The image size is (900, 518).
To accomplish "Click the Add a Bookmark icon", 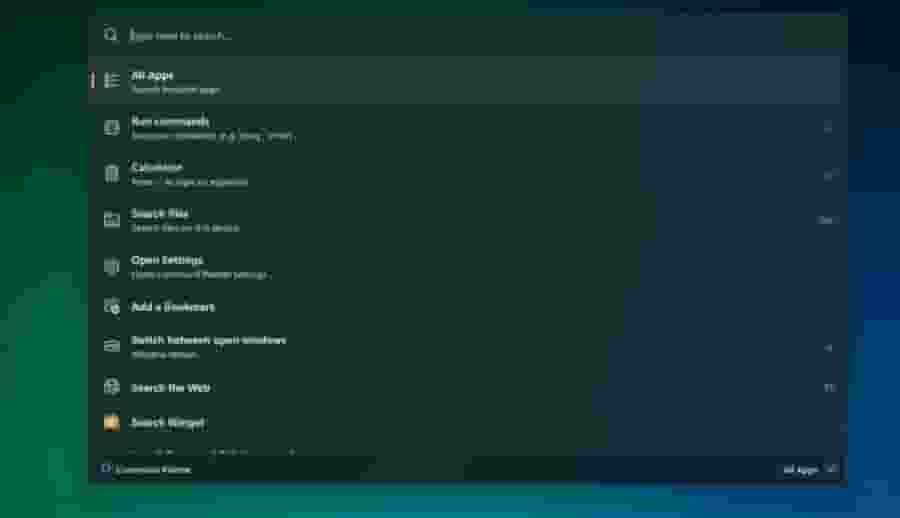I will [111, 307].
